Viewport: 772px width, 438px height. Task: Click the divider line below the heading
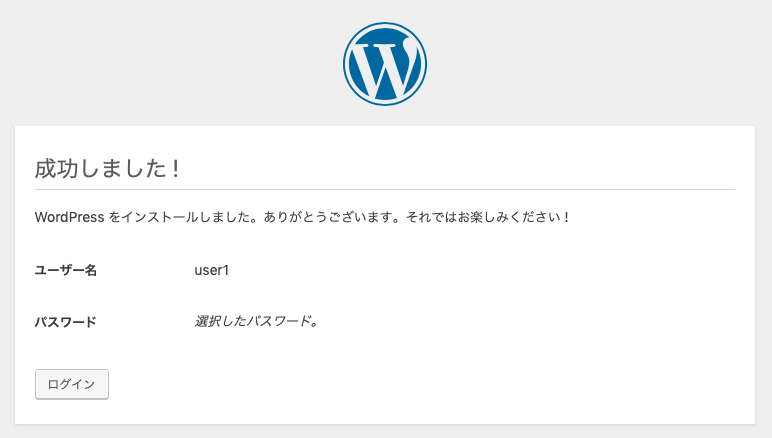(x=385, y=189)
